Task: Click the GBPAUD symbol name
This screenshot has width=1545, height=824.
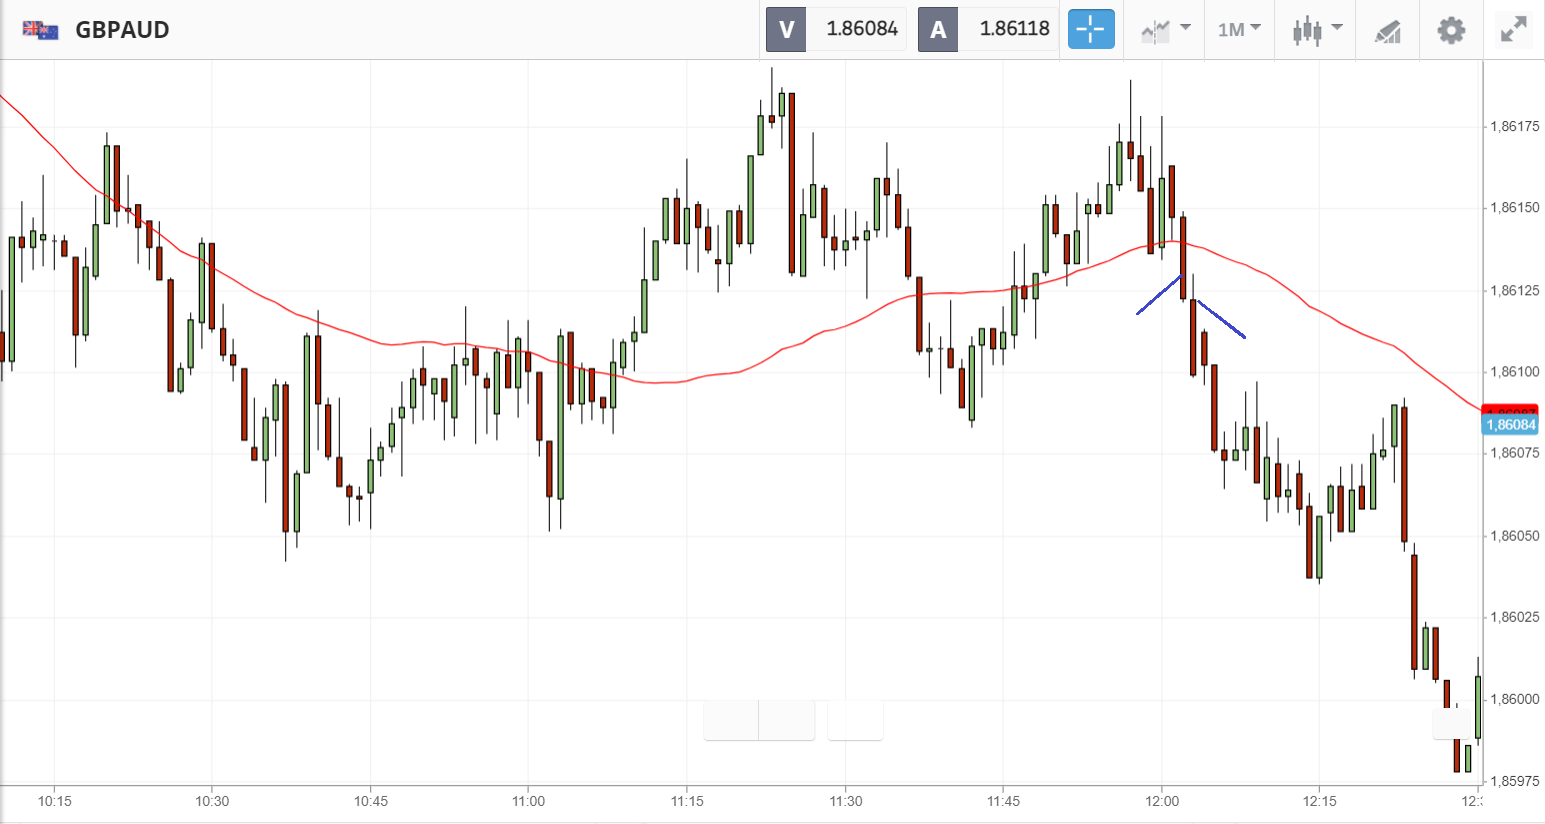Action: click(x=123, y=29)
